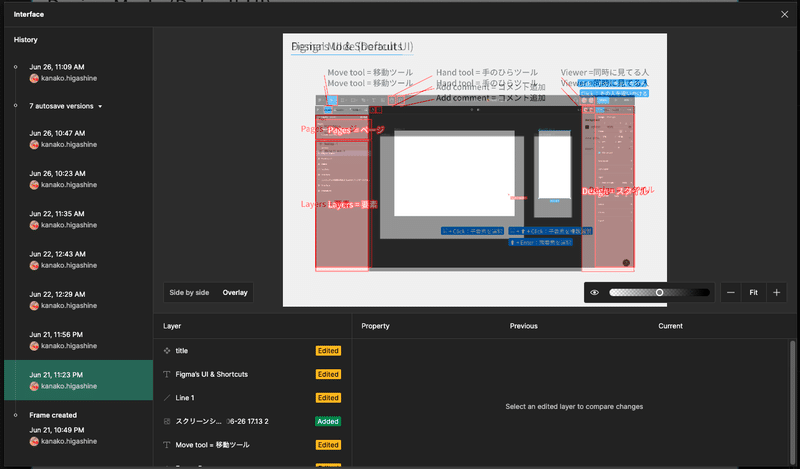
Task: Select the Jun 21, 11:56 PM version
Action: 79,340
